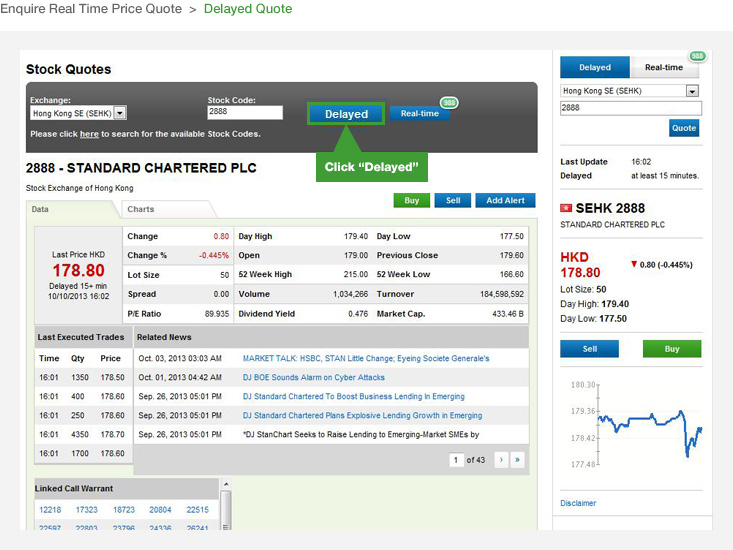
Task: Open the Disclaimer link
Action: click(578, 503)
